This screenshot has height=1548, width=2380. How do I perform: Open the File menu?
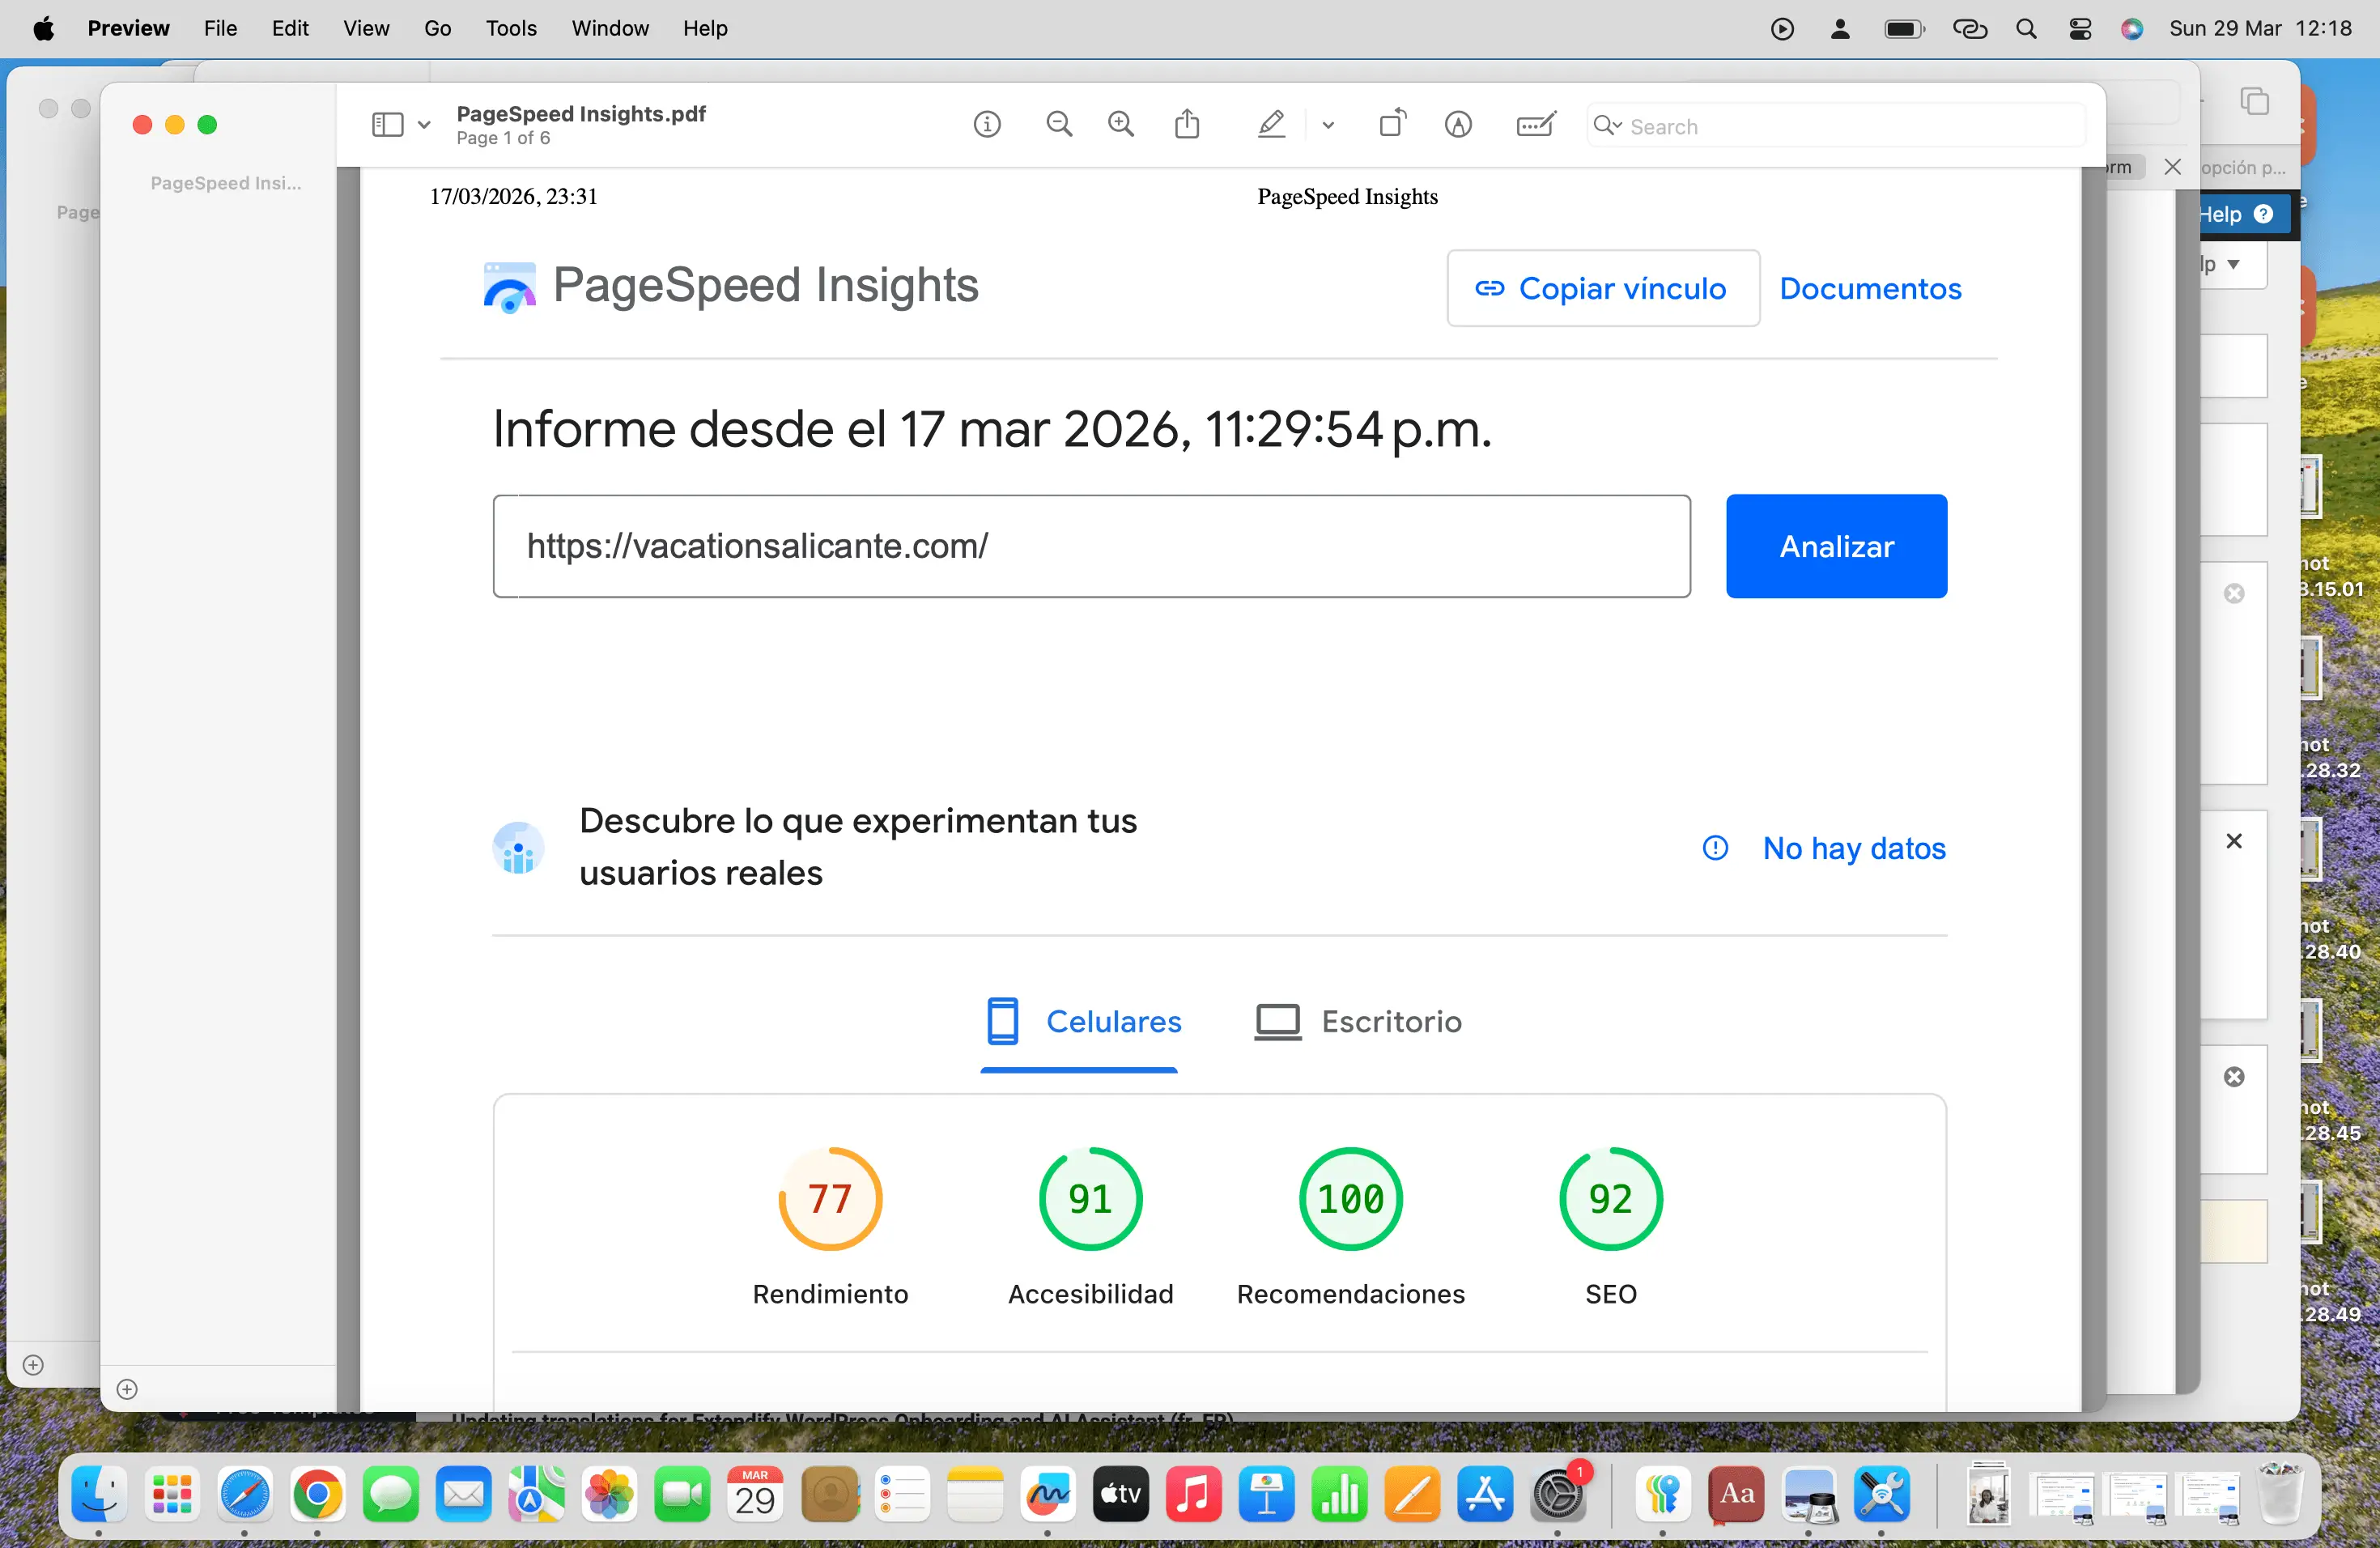coord(220,28)
